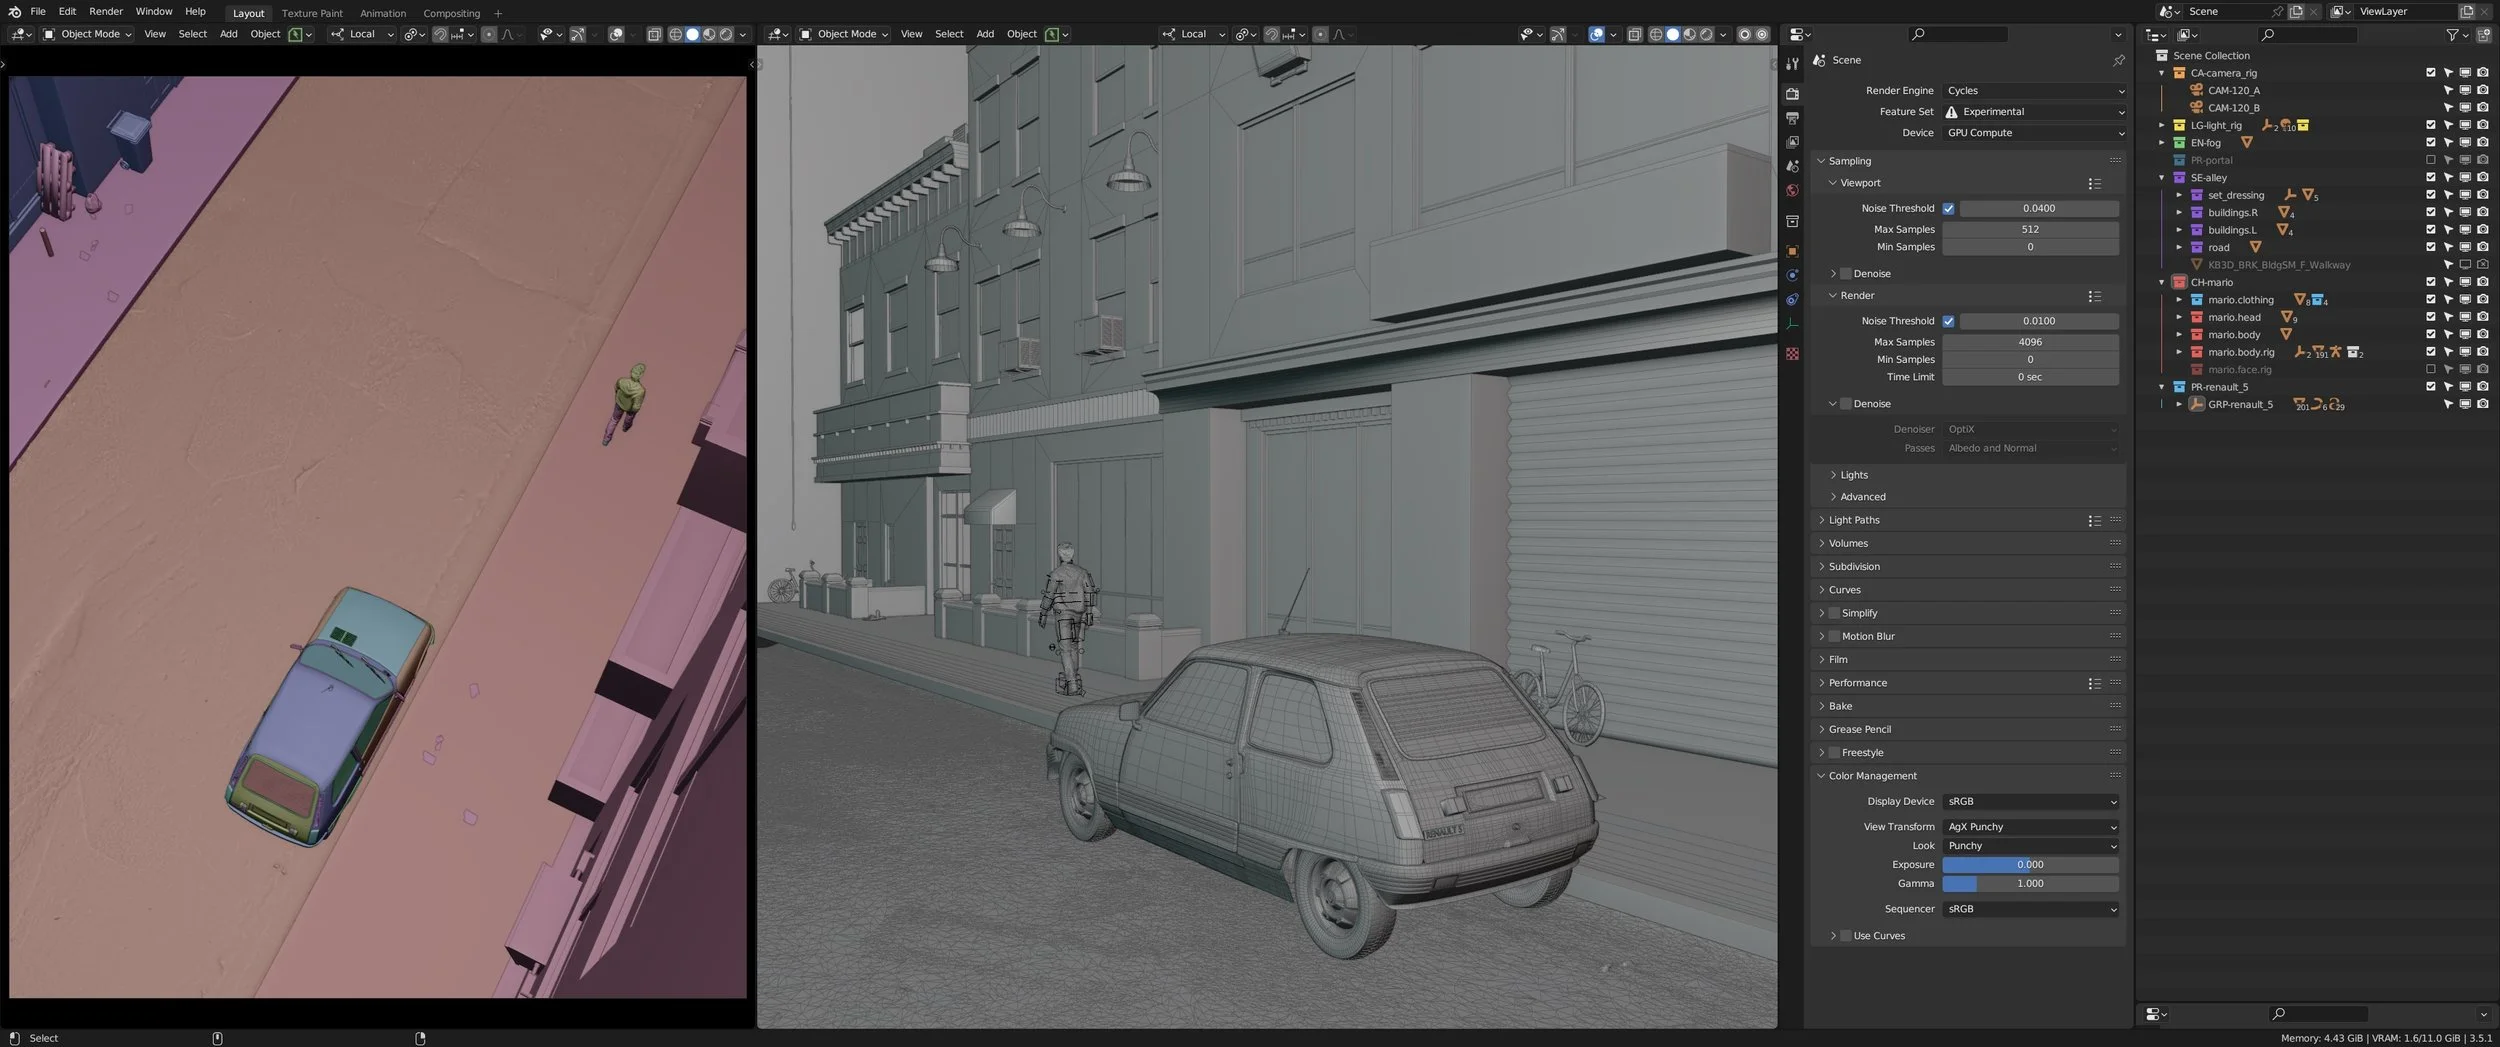Select the CAM-120_A camera in outliner
Image resolution: width=2500 pixels, height=1047 pixels.
(2233, 90)
